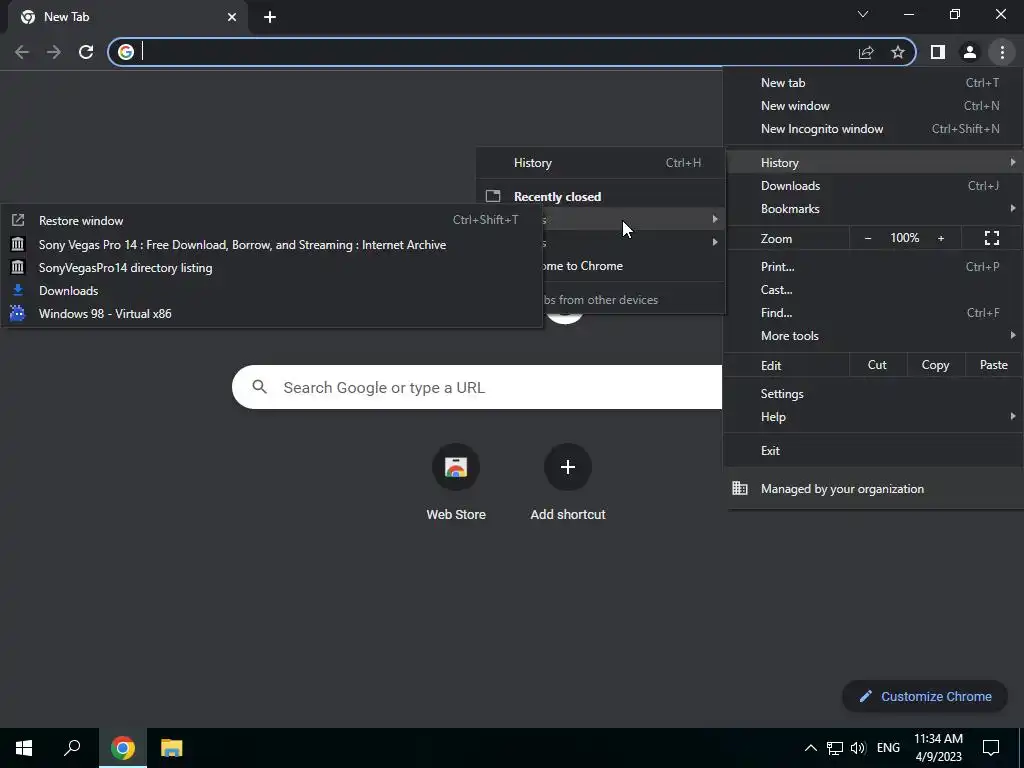The width and height of the screenshot is (1024, 768).
Task: Click the Add shortcut plus icon
Action: (x=568, y=467)
